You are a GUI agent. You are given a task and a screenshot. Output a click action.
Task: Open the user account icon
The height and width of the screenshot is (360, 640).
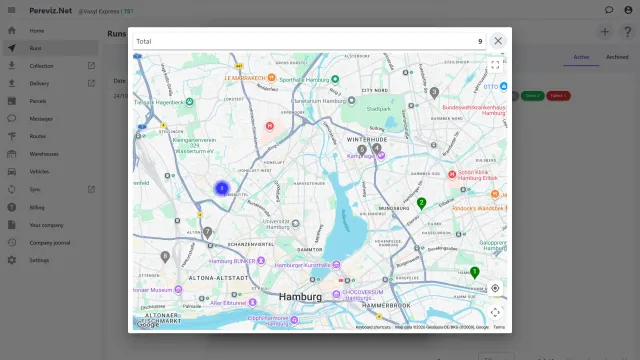(628, 10)
